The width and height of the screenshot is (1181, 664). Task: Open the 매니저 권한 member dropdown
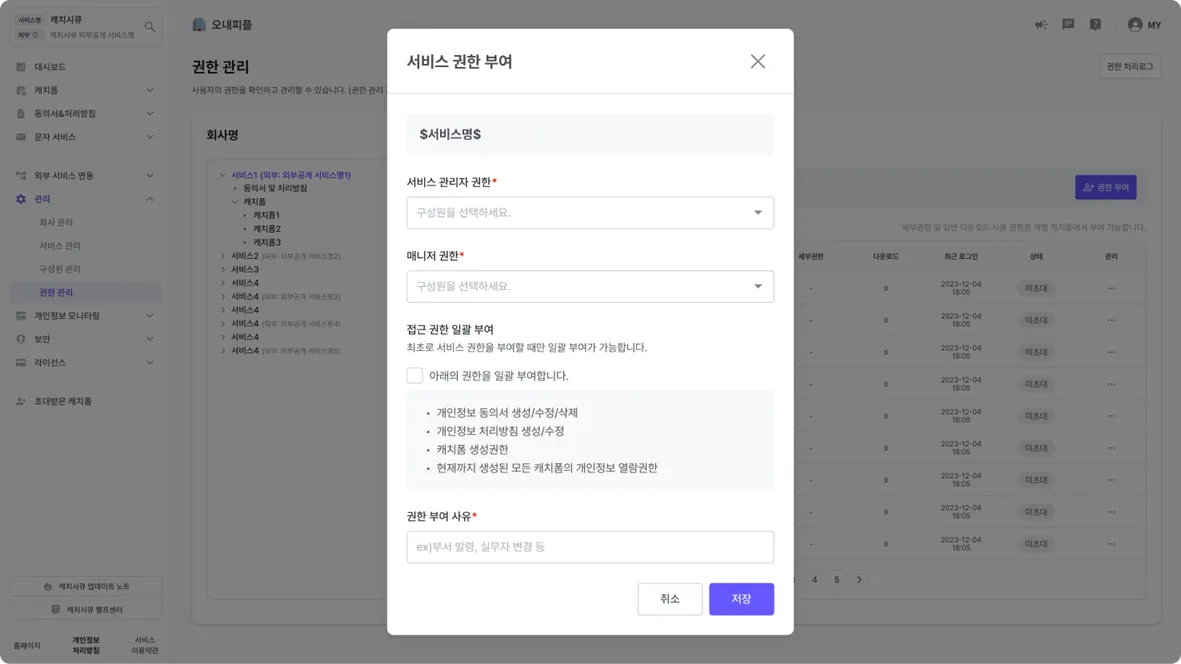tap(590, 286)
